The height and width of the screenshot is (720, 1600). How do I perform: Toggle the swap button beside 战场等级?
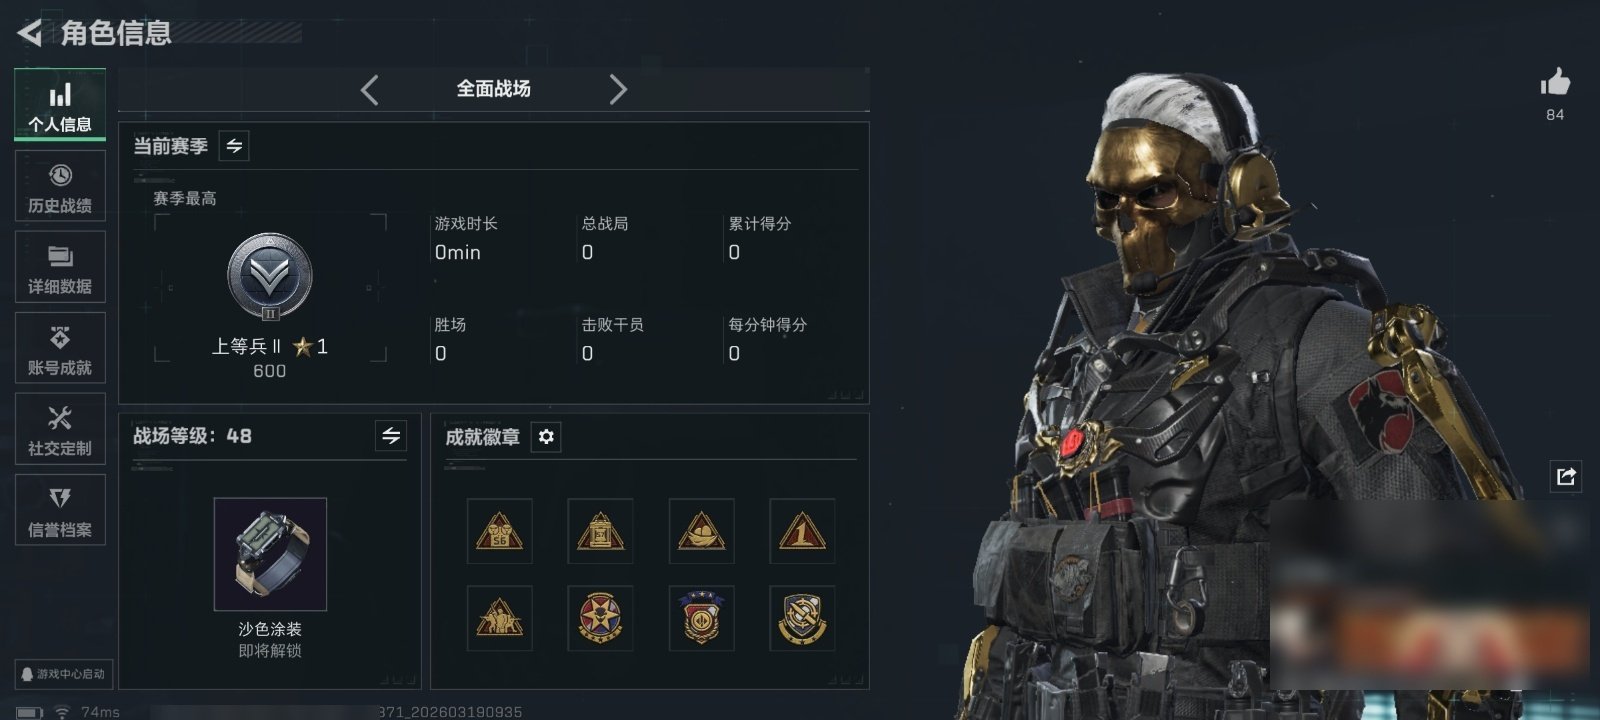tap(391, 436)
